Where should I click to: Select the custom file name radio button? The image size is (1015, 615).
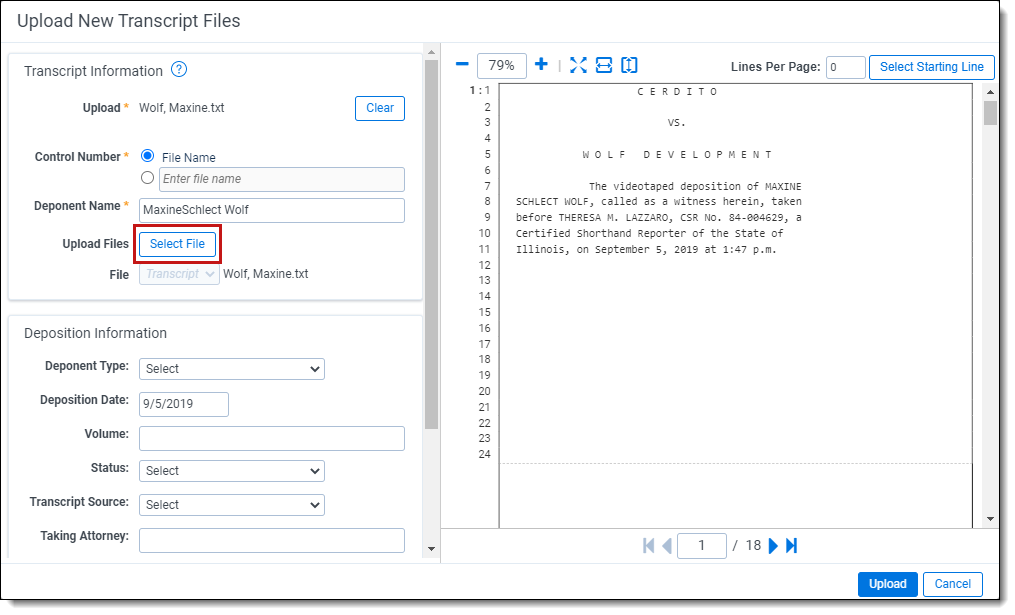coord(148,178)
